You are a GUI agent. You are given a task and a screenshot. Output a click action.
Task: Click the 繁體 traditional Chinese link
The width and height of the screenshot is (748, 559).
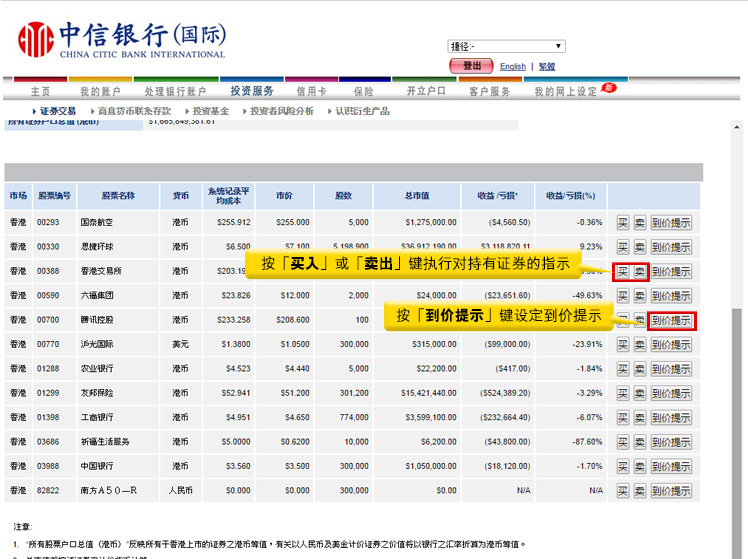point(547,67)
